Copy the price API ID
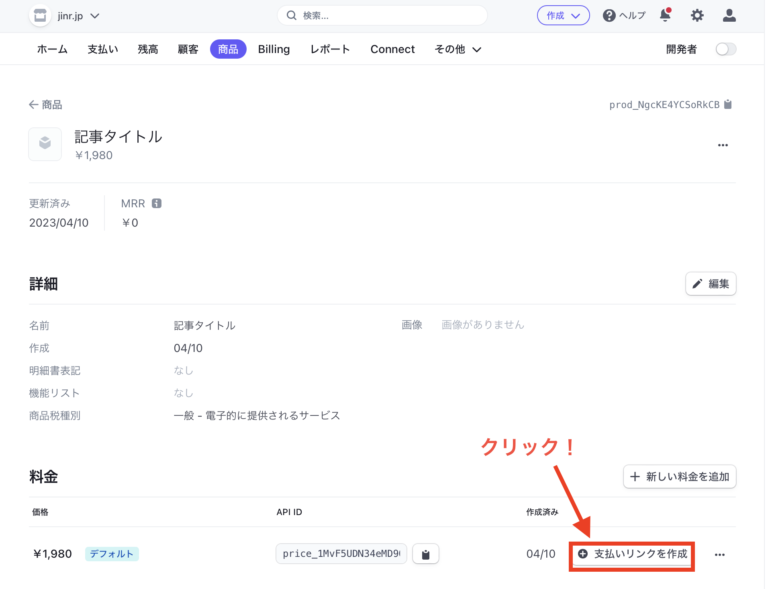The height and width of the screenshot is (589, 768). click(425, 554)
